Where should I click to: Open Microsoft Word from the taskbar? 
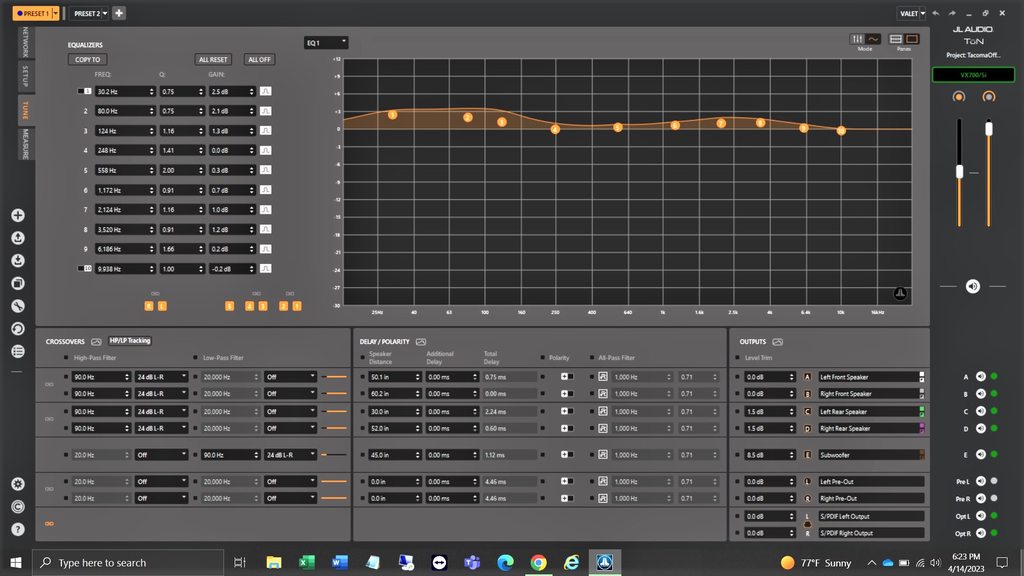(x=340, y=562)
